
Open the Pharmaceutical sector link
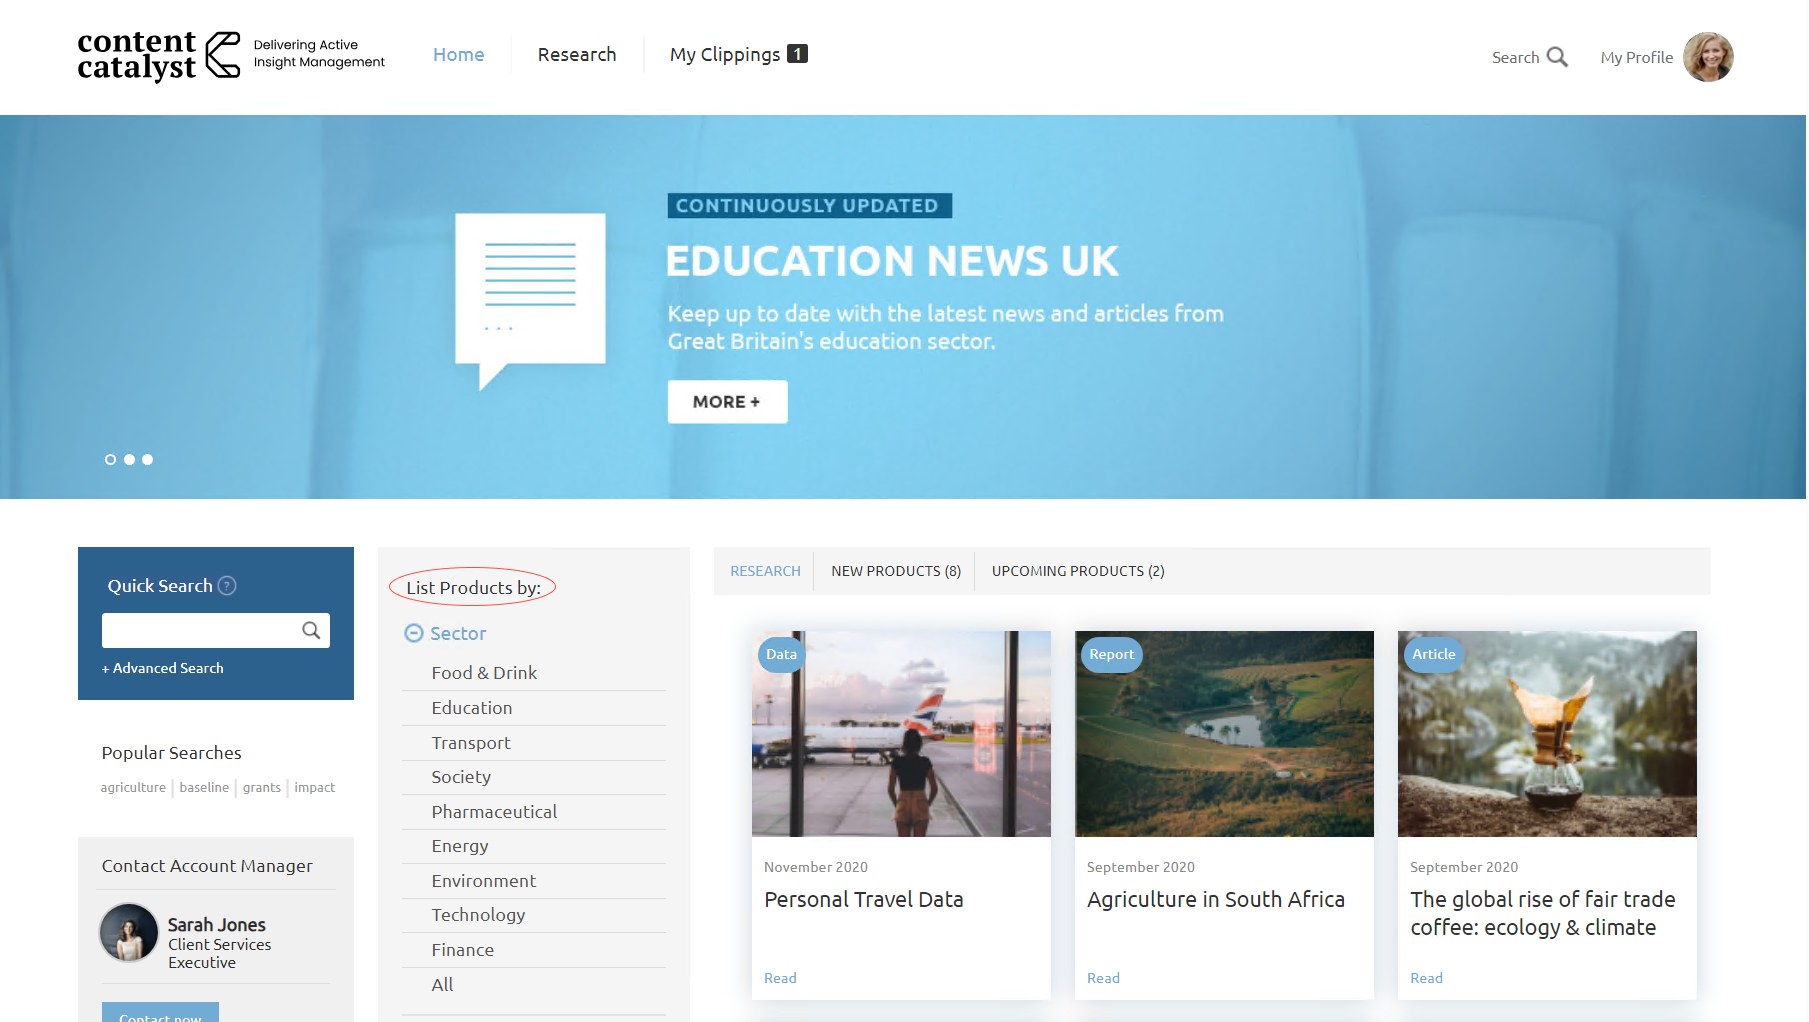tap(494, 812)
